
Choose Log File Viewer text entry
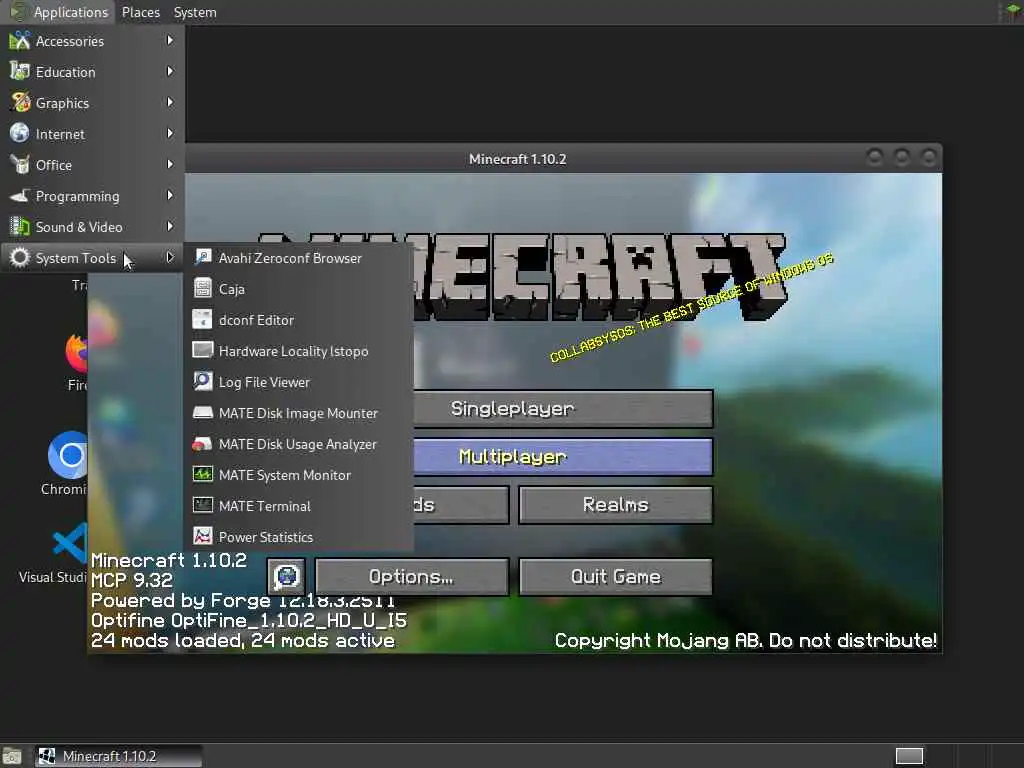click(x=264, y=382)
